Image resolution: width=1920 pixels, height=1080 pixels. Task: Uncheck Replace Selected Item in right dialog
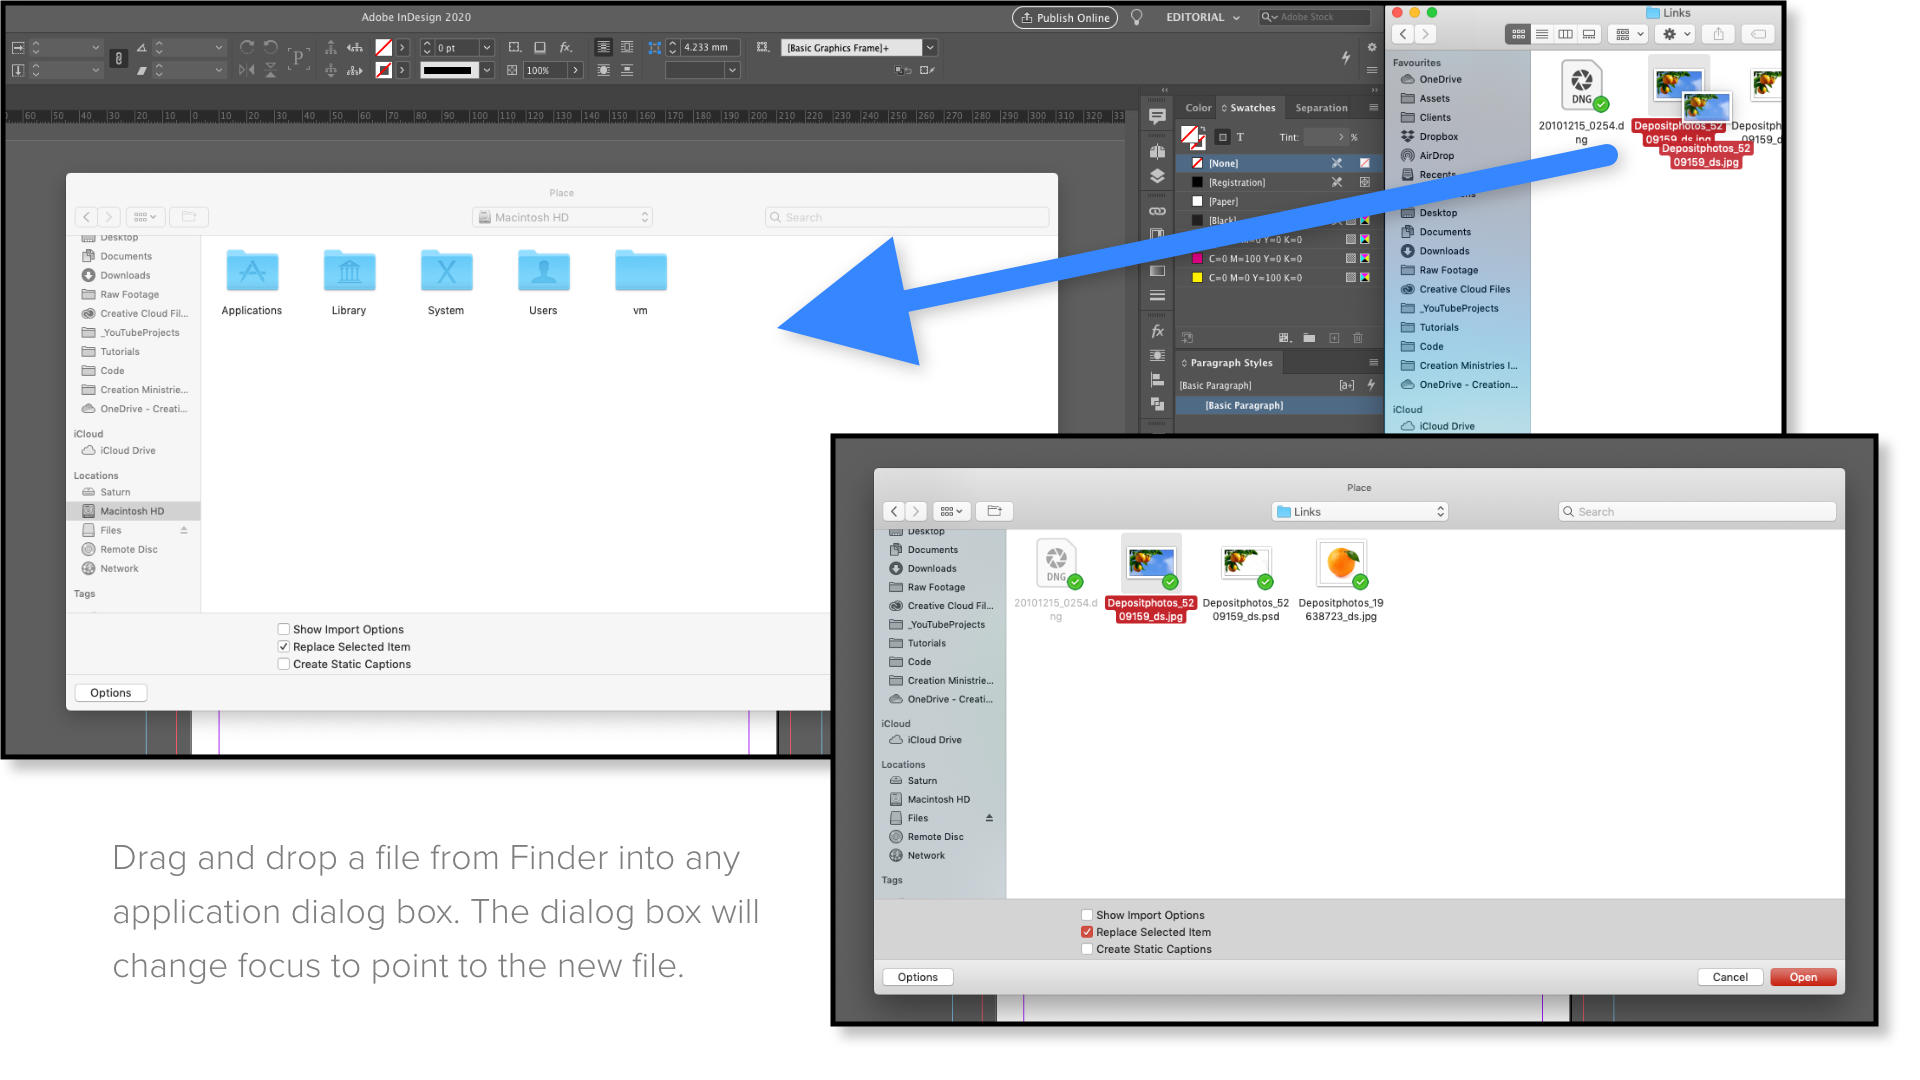tap(1087, 932)
